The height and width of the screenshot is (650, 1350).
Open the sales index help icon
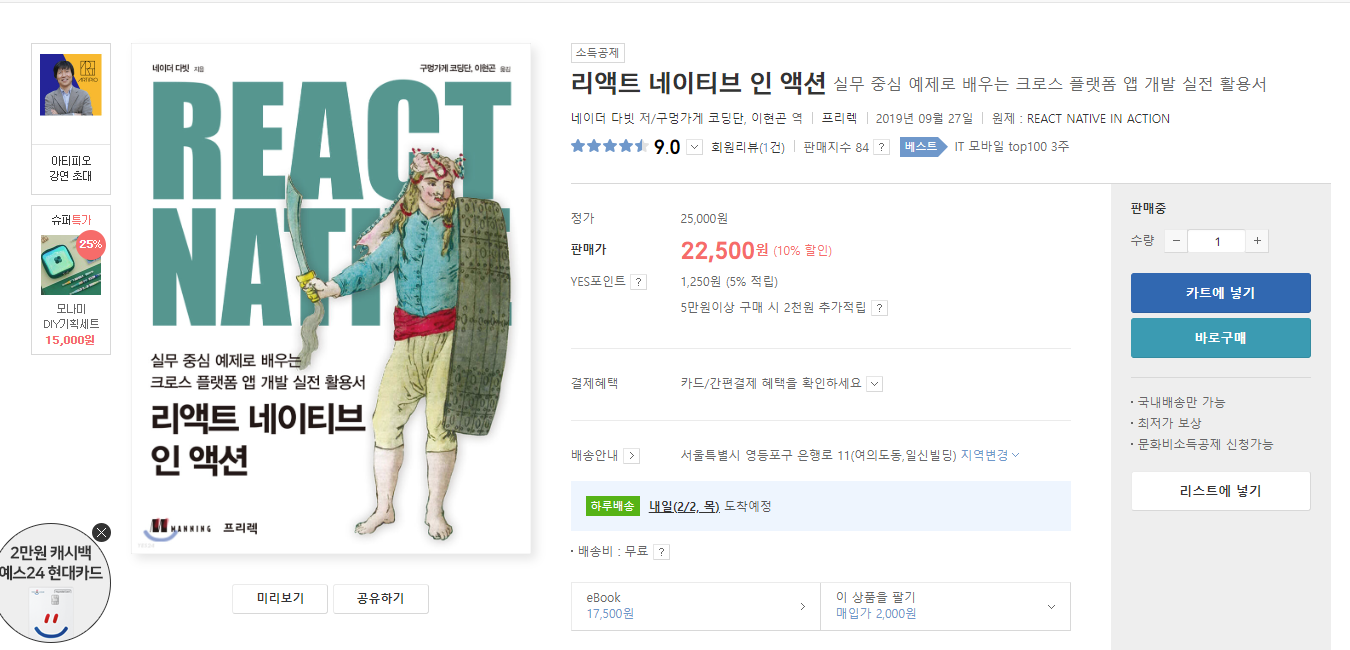[x=881, y=147]
